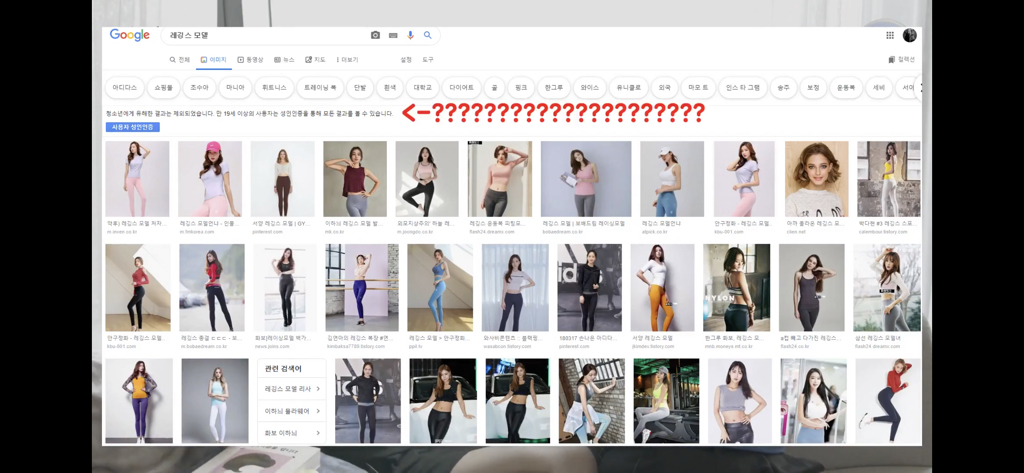The height and width of the screenshot is (473, 1024).
Task: Expand the 더보기 menu
Action: [347, 60]
